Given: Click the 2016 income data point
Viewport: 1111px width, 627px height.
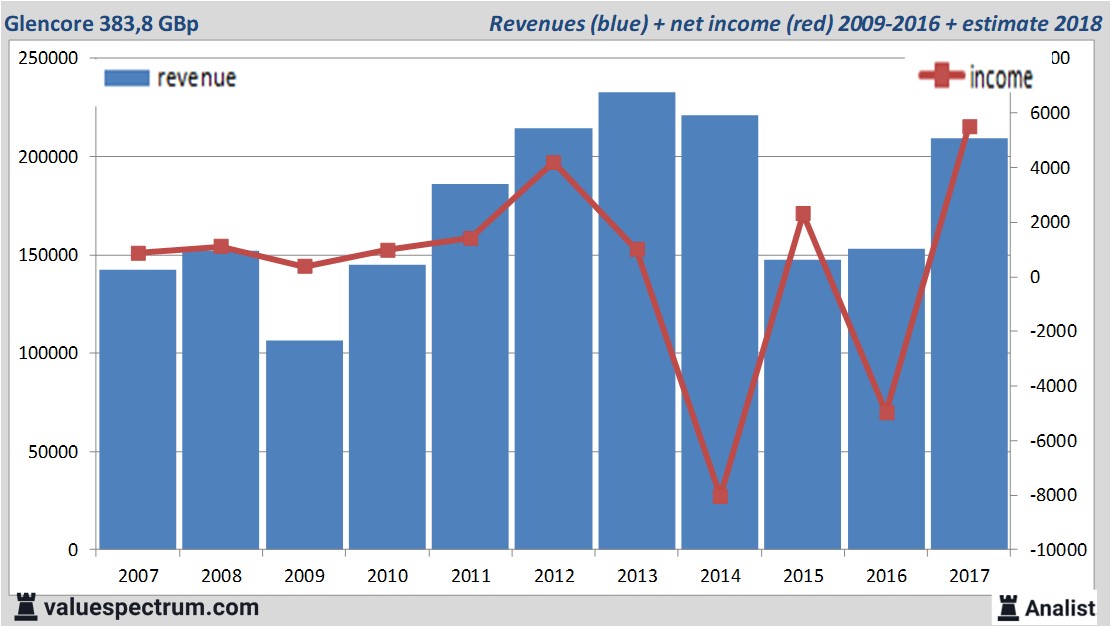Looking at the screenshot, I should tap(886, 412).
